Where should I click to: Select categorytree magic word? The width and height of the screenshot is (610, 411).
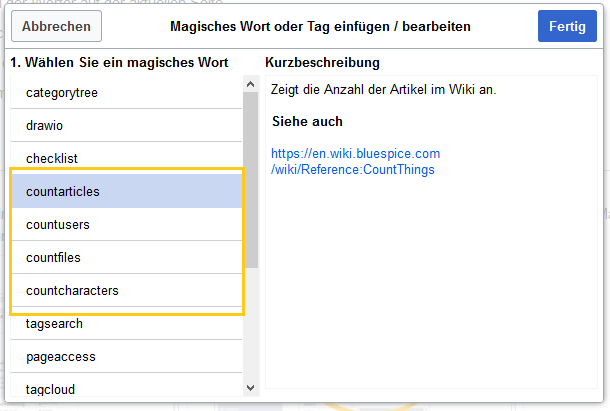click(126, 93)
